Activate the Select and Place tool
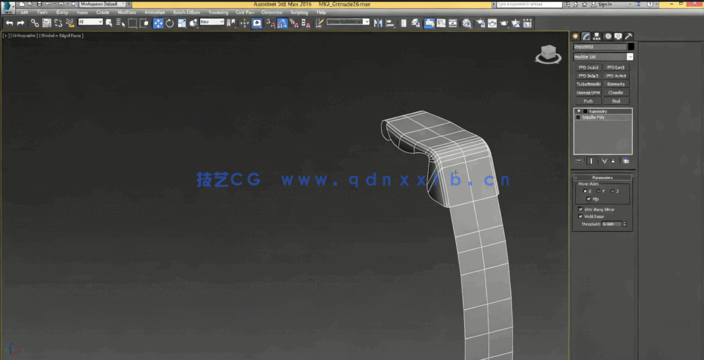 click(193, 23)
